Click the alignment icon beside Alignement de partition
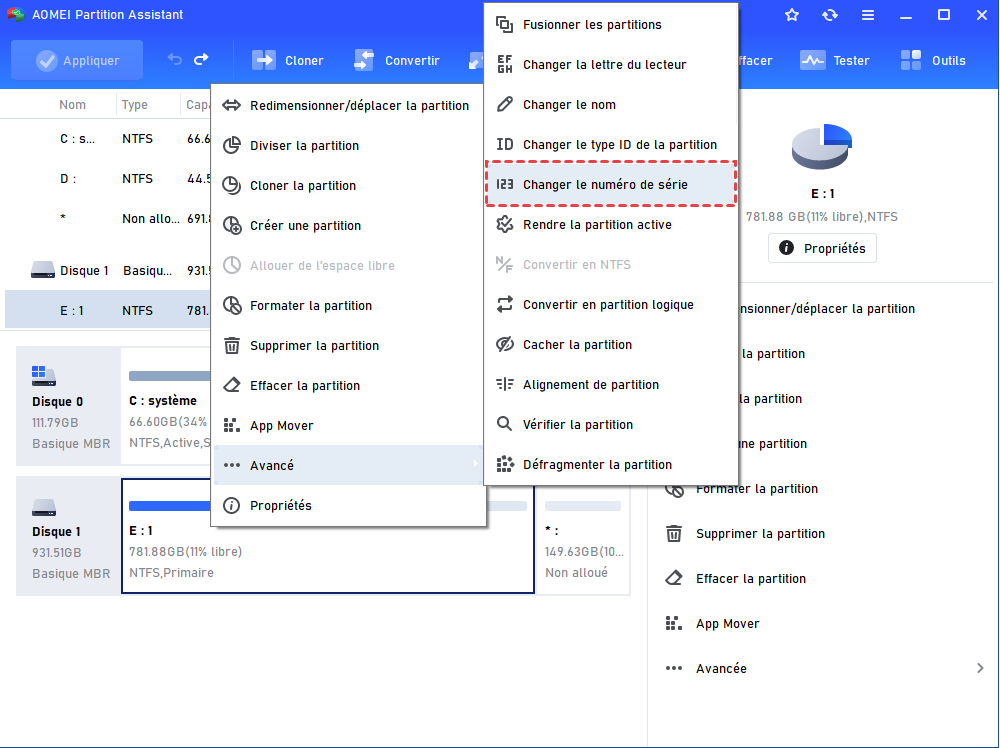1000x748 pixels. coord(504,384)
